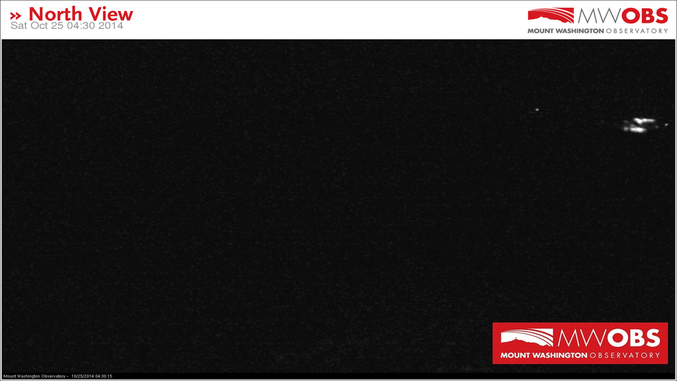Click the thin MW letters in red watermark
Image resolution: width=677 pixels, height=381 pixels.
(x=582, y=338)
